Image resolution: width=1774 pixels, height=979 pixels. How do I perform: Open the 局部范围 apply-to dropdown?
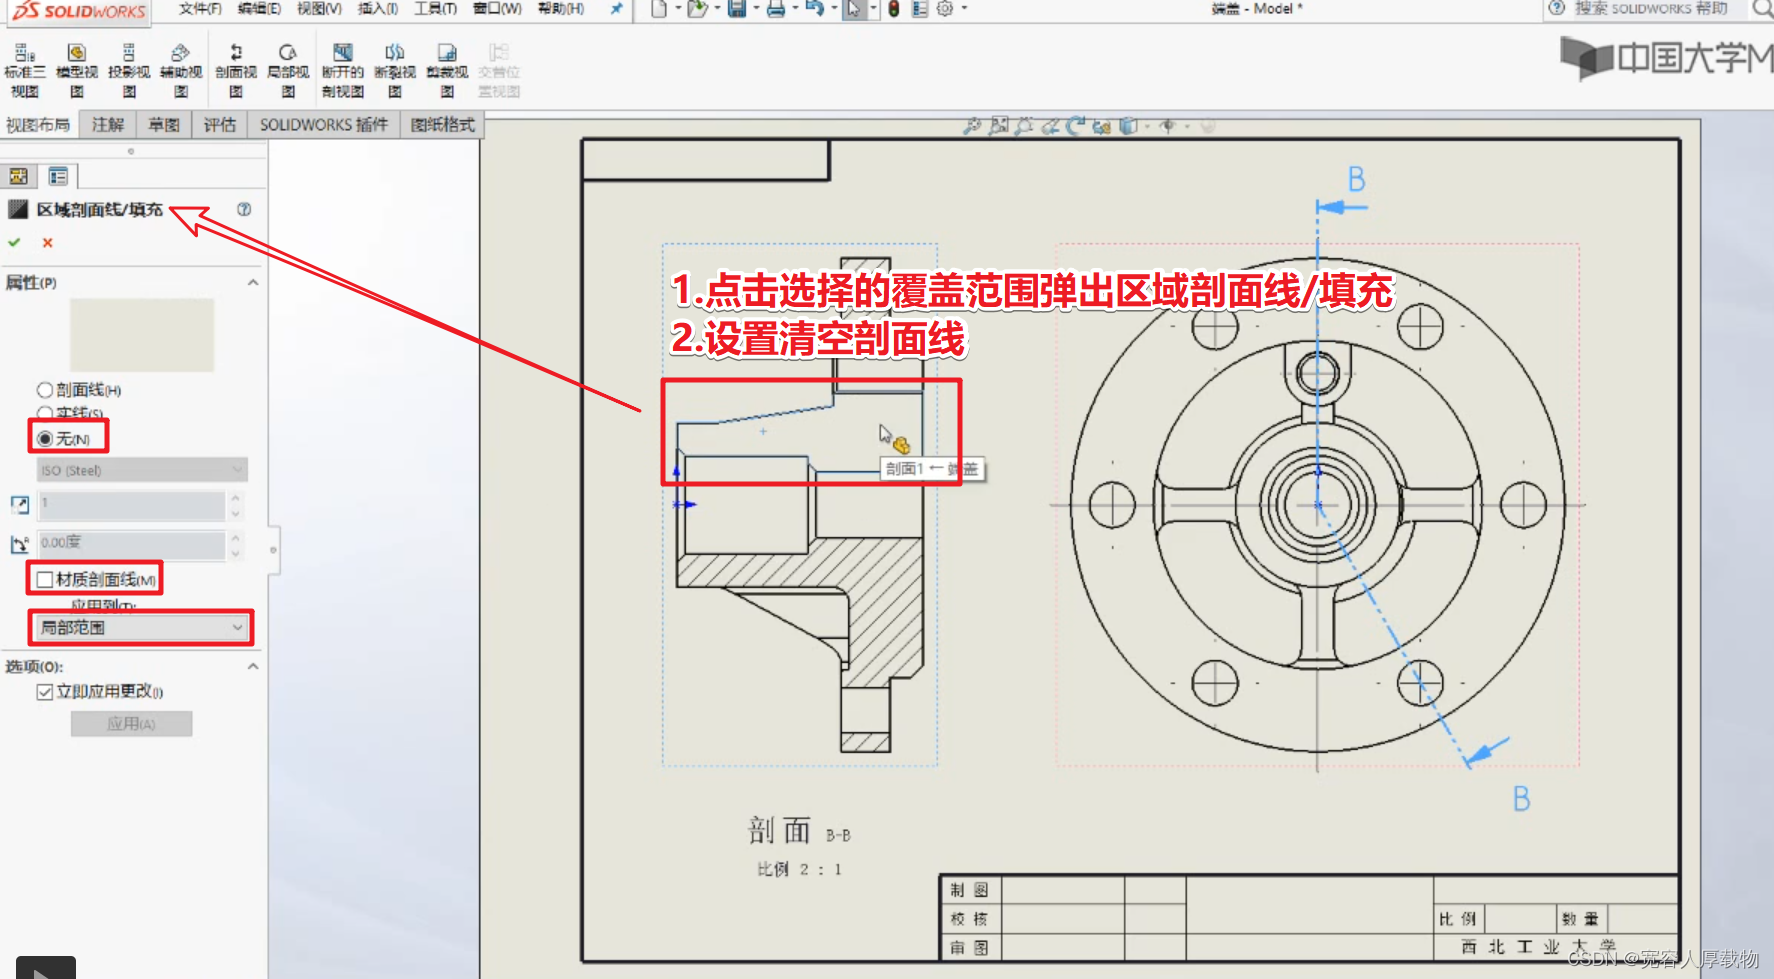[142, 628]
